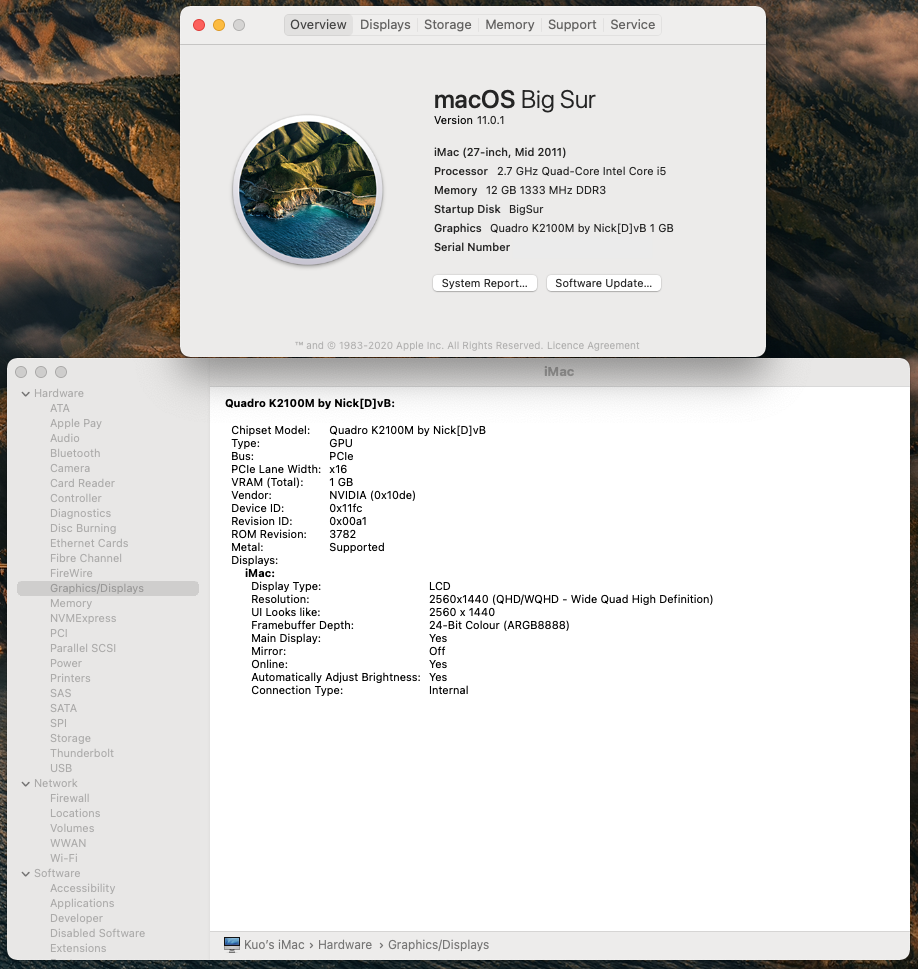
Task: Select Accessibility under Software
Action: (83, 888)
